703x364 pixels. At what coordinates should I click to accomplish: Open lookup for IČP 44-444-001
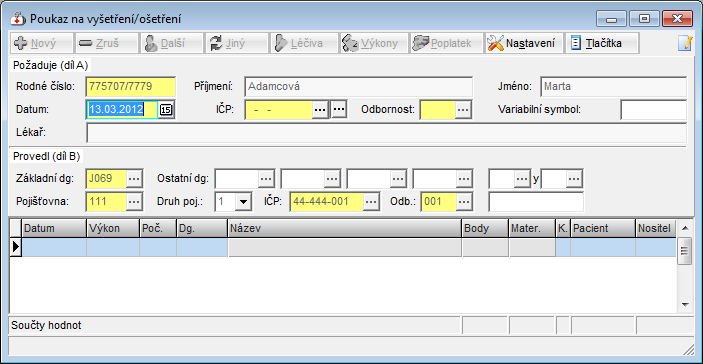click(x=371, y=202)
